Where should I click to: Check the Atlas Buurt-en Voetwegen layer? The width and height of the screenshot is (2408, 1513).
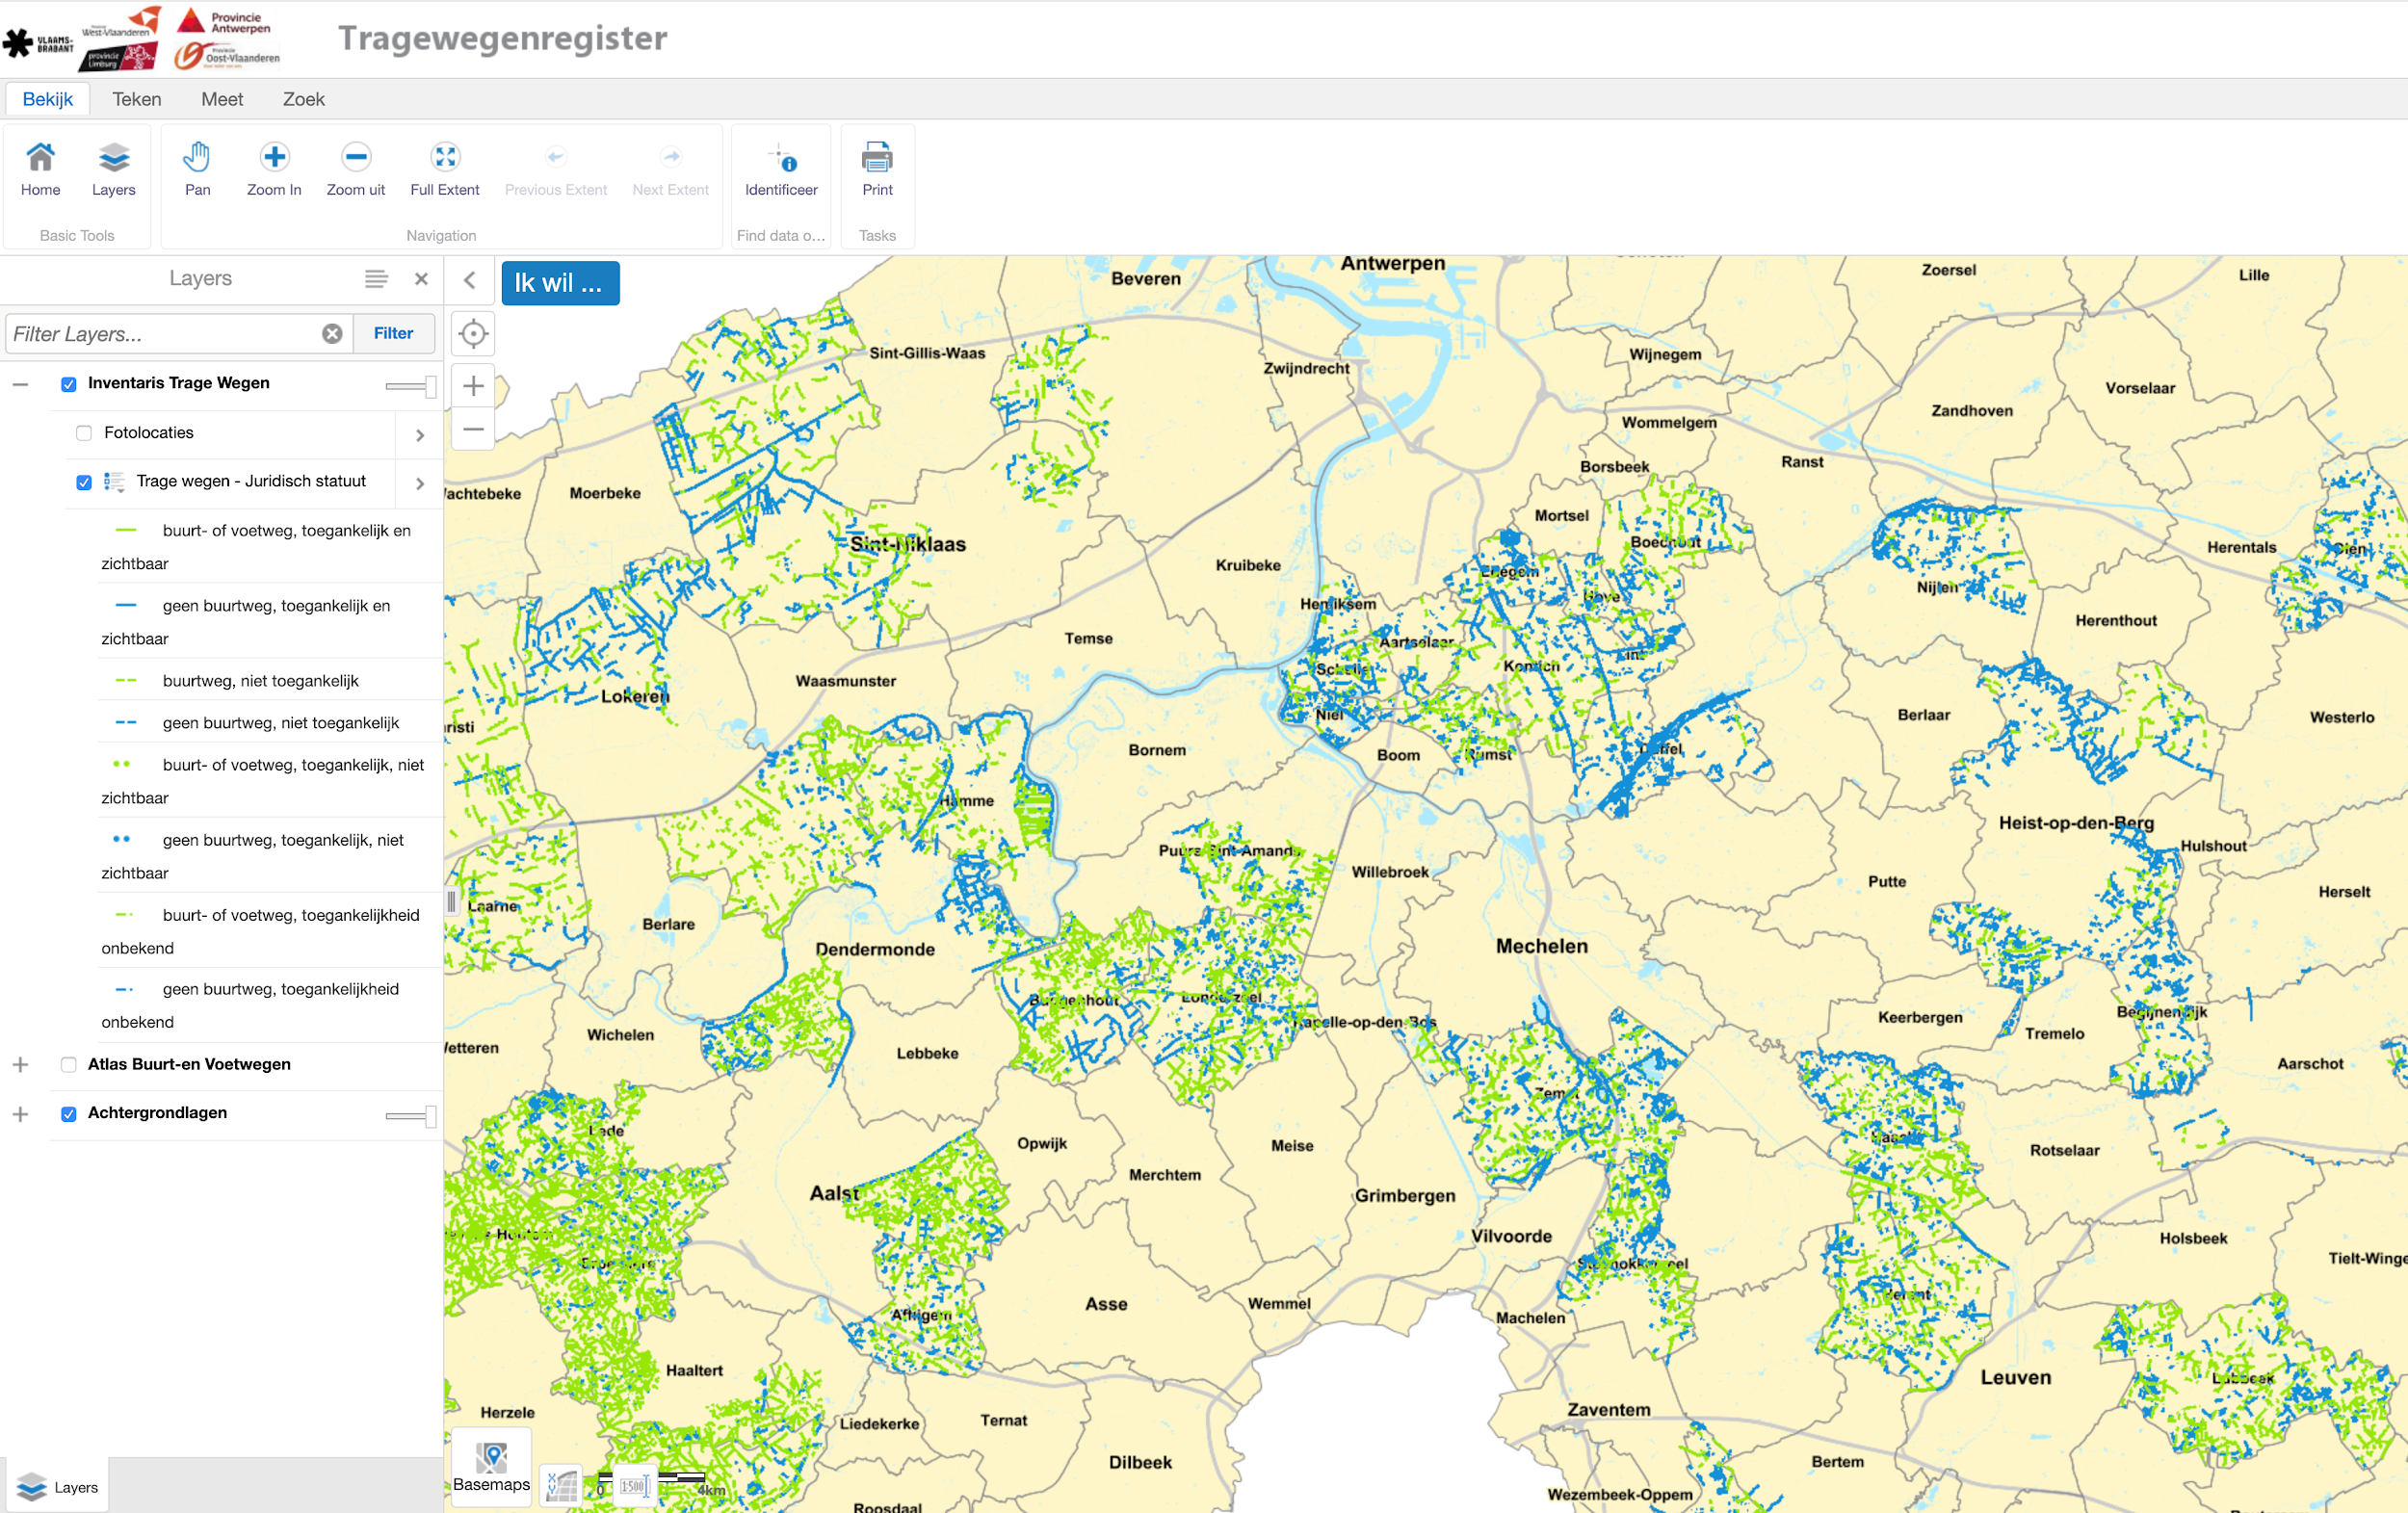coord(69,1065)
